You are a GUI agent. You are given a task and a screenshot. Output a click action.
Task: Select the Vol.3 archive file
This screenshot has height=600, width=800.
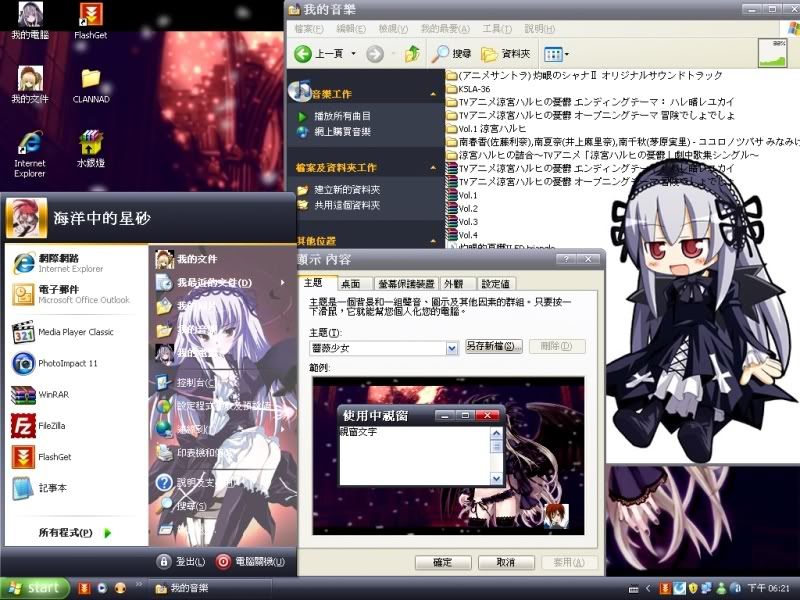coord(462,222)
